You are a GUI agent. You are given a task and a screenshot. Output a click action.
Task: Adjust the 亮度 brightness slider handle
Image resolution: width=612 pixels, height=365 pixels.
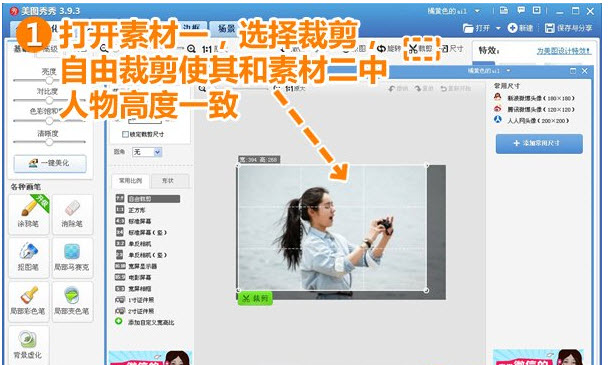(49, 80)
